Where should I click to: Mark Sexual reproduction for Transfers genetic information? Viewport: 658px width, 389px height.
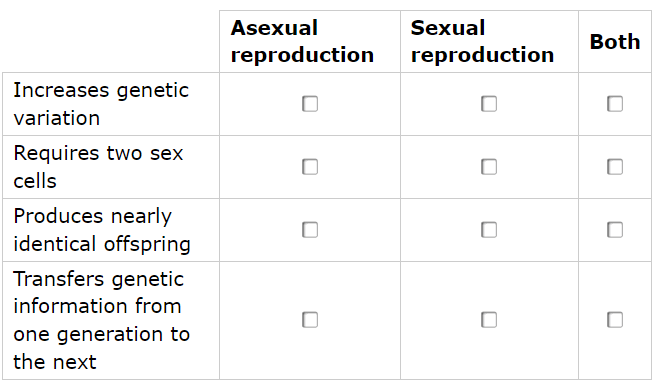point(489,320)
